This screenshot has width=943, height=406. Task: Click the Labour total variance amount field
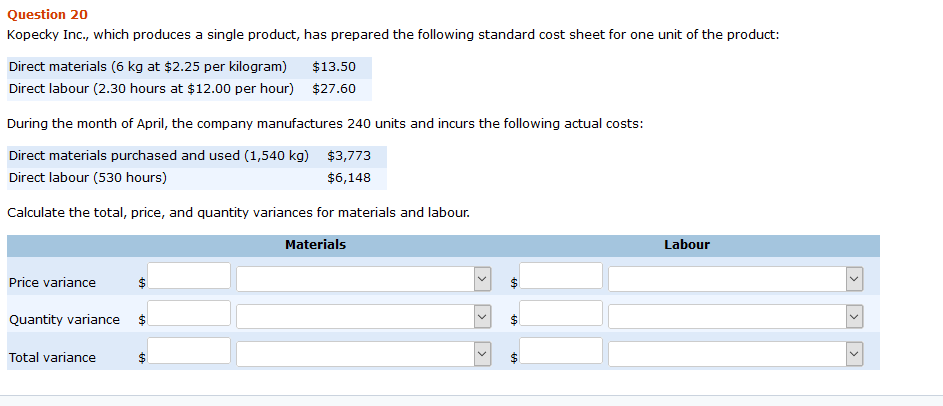tap(561, 351)
